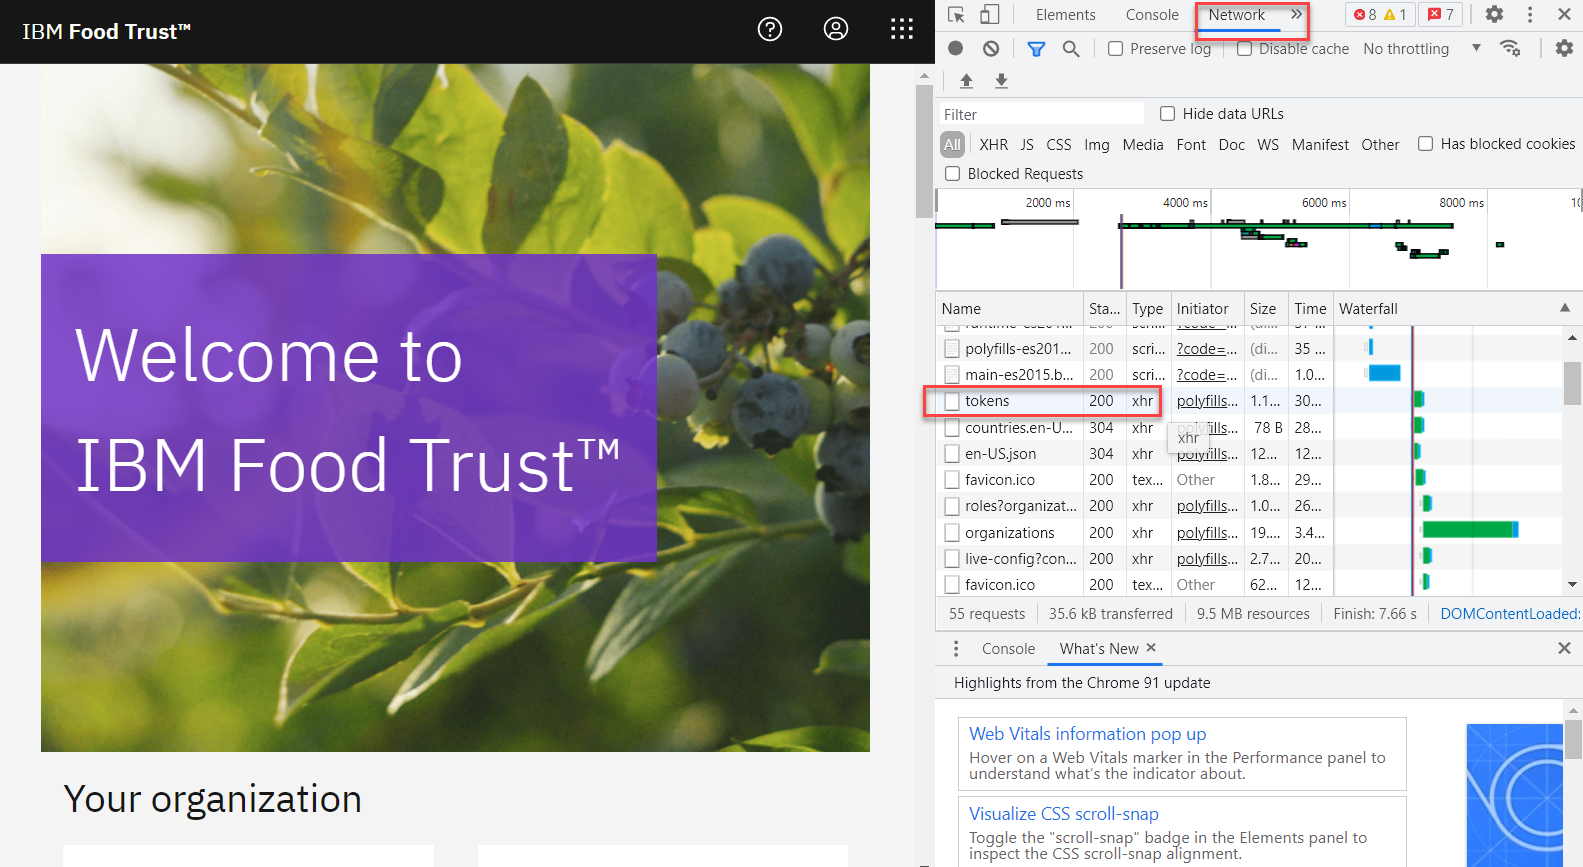Screen dimensions: 1583x867
Task: Filter requests by JS type
Action: [1027, 144]
